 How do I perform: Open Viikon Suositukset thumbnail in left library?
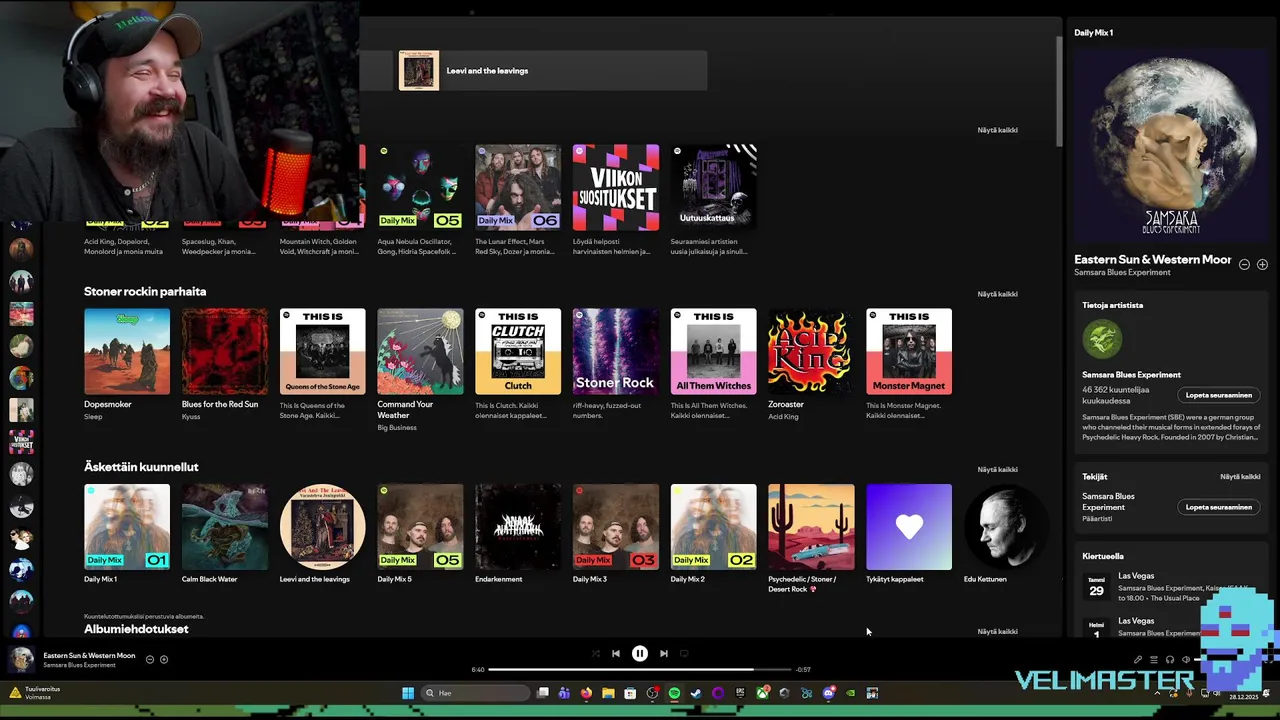coord(21,441)
